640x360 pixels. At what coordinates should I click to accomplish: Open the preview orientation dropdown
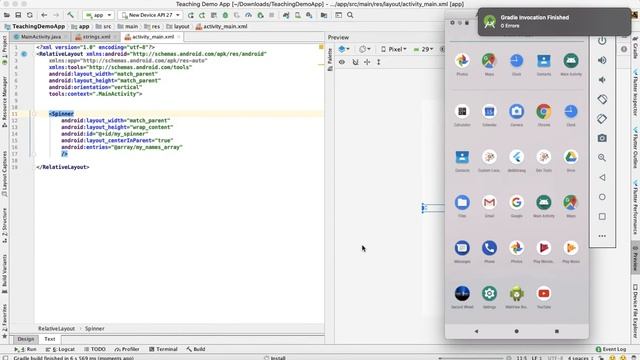pyautogui.click(x=364, y=49)
